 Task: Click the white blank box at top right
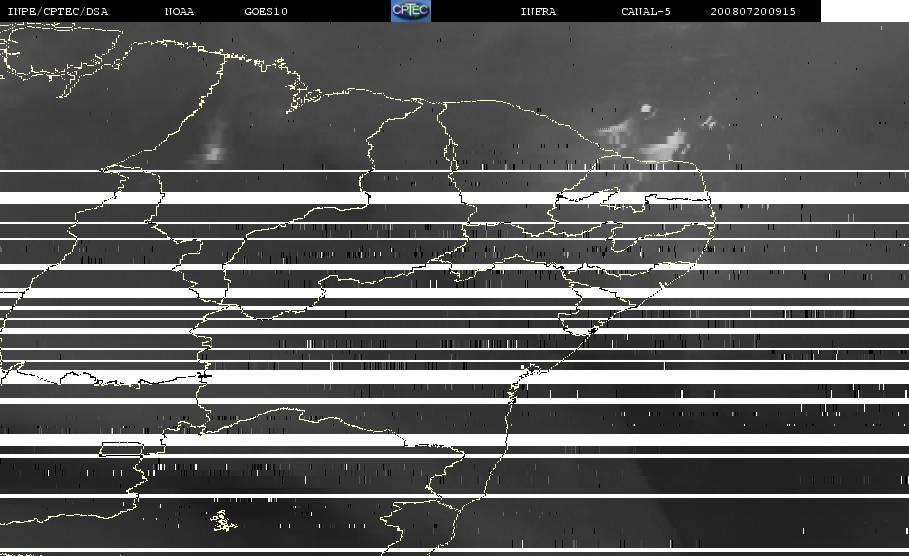pyautogui.click(x=864, y=11)
